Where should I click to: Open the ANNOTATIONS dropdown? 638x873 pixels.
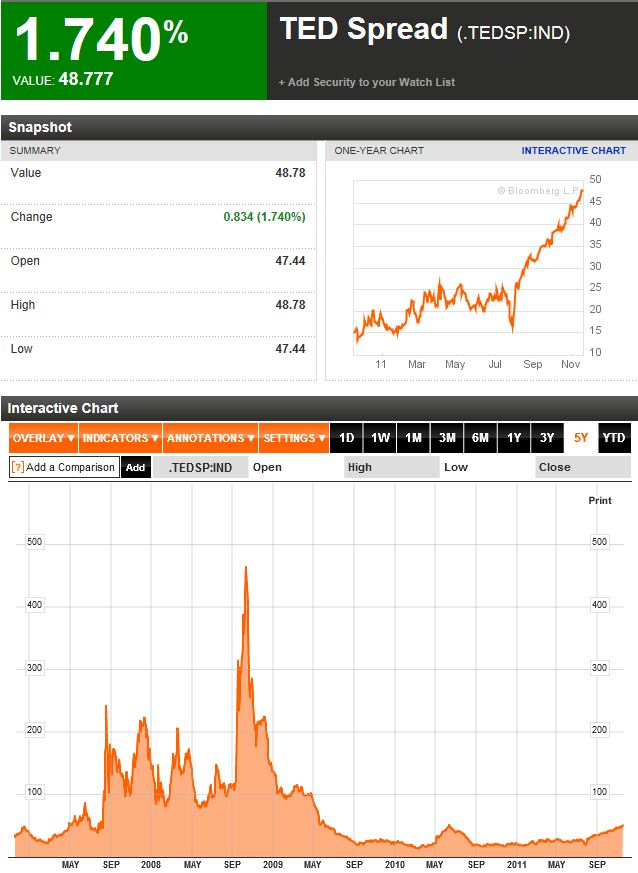[x=209, y=438]
